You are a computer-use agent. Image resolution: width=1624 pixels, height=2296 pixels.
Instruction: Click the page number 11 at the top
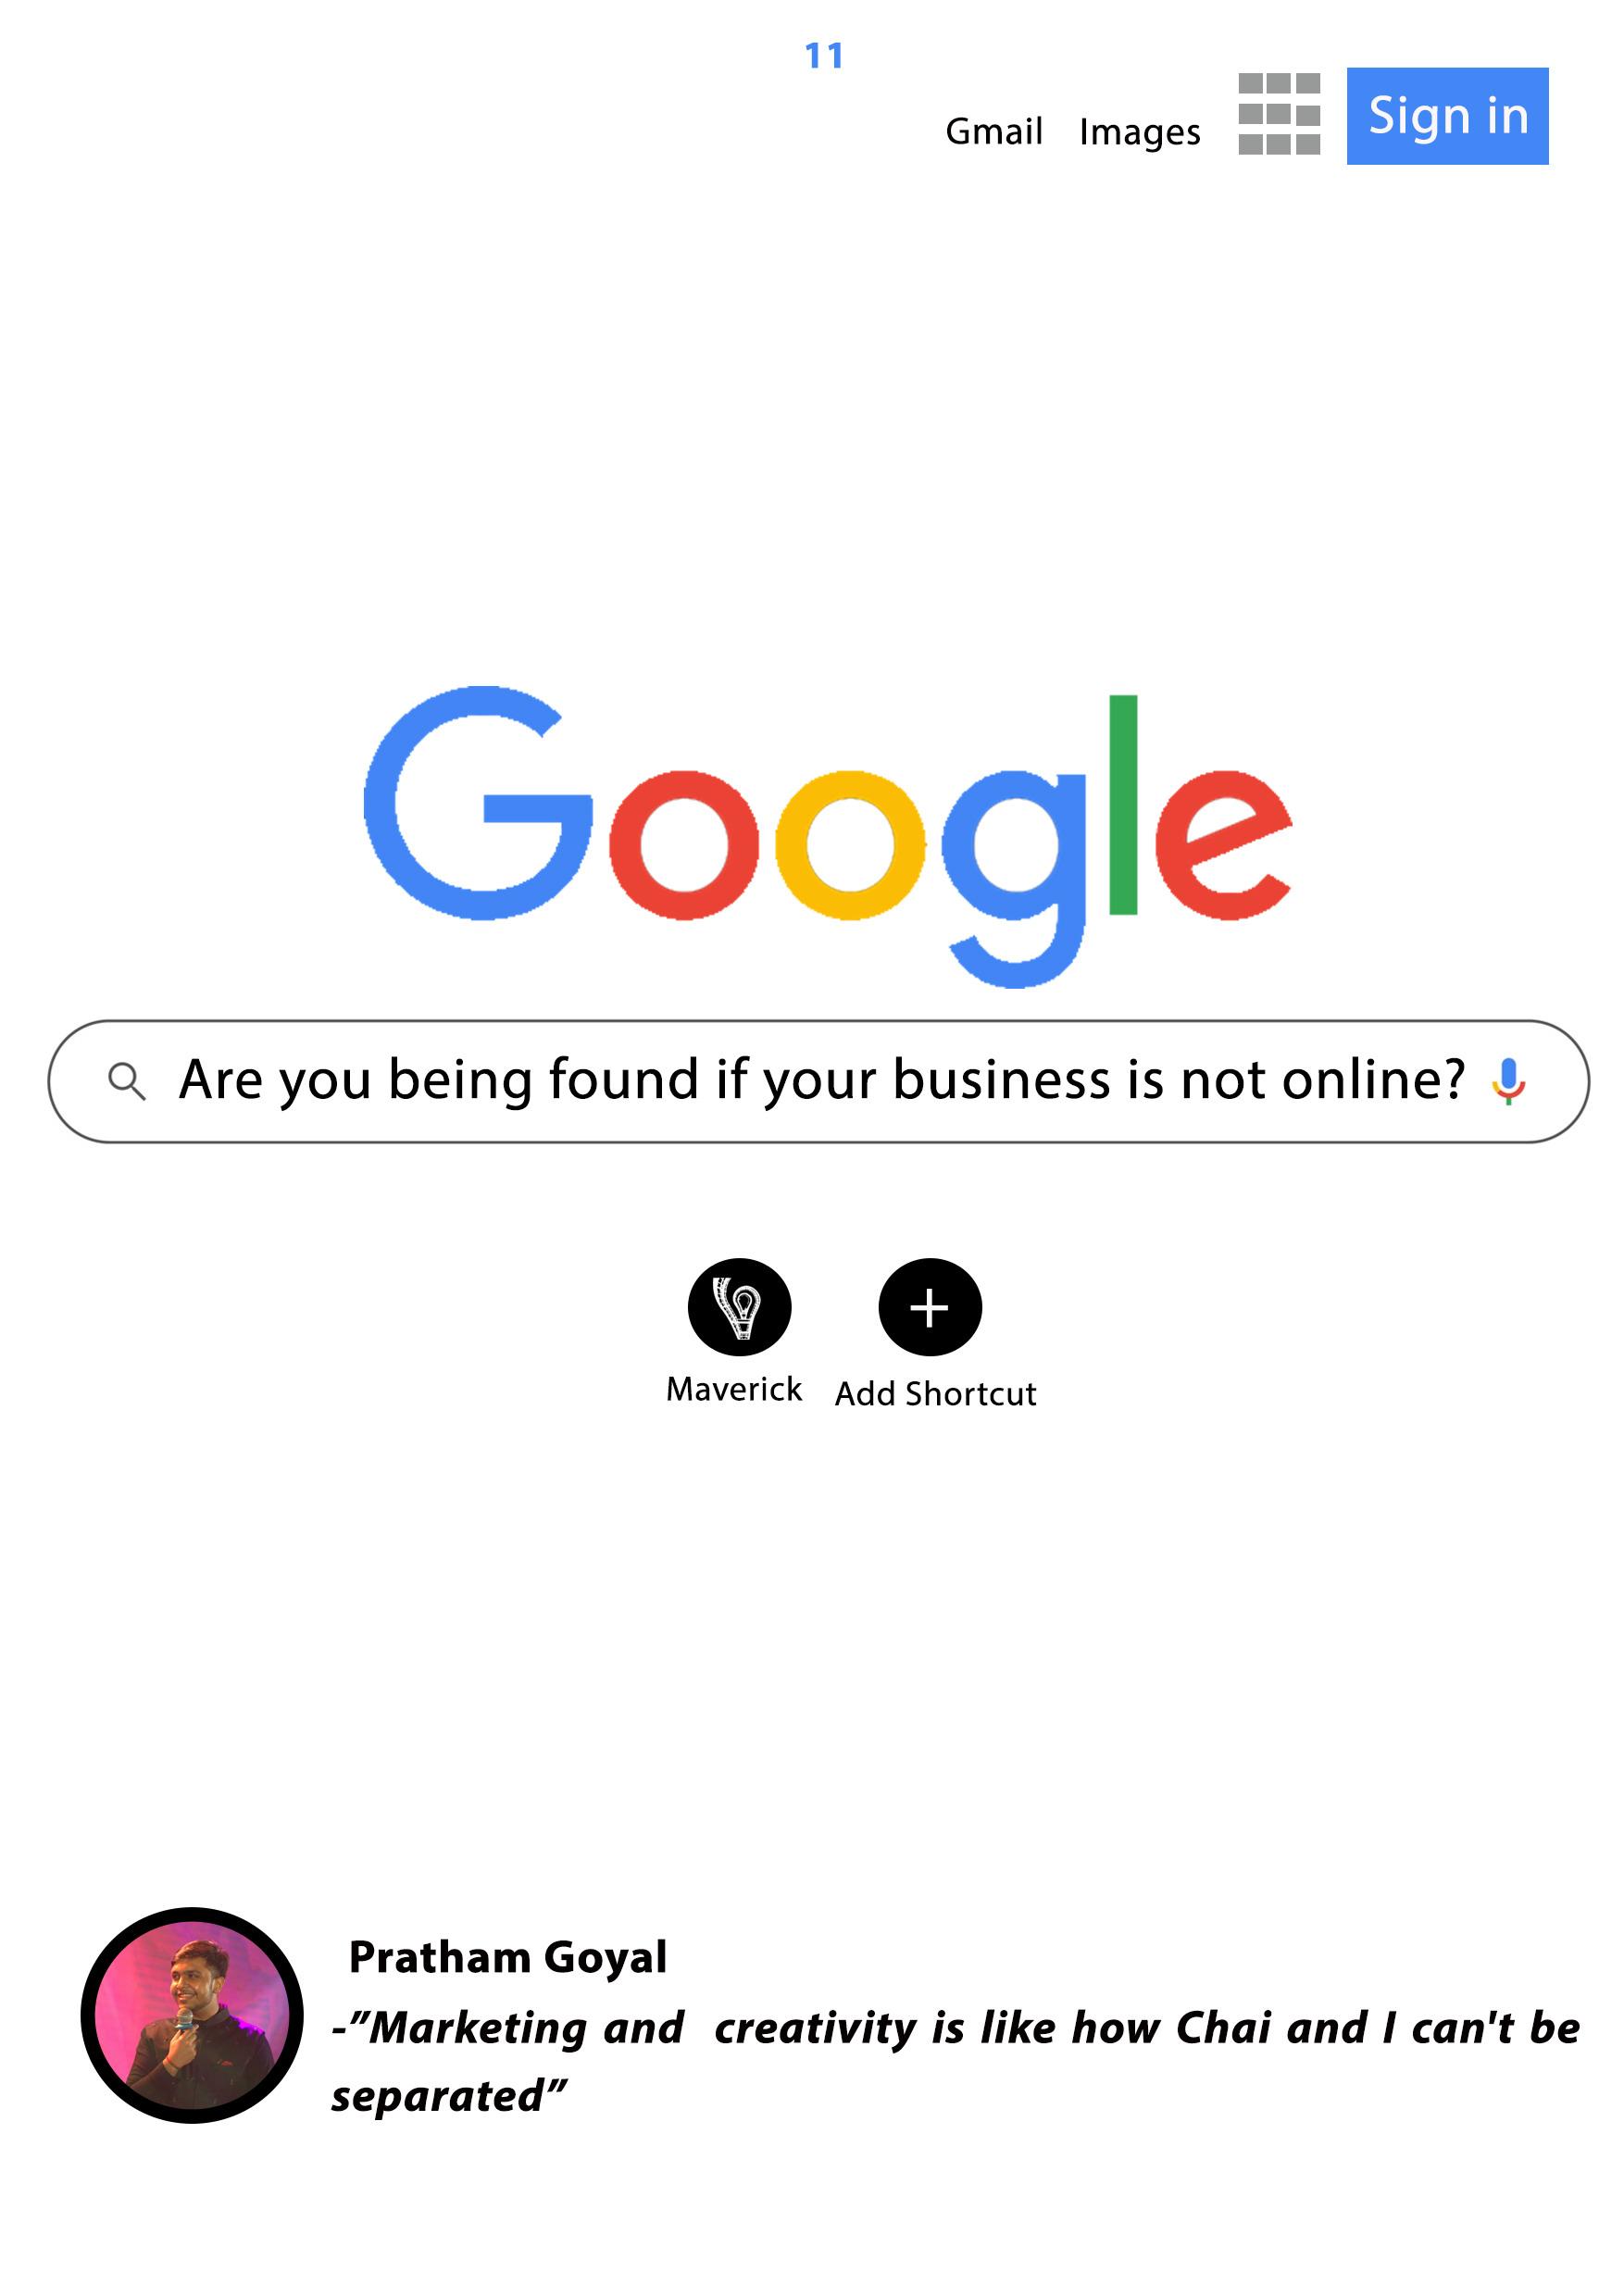click(825, 56)
